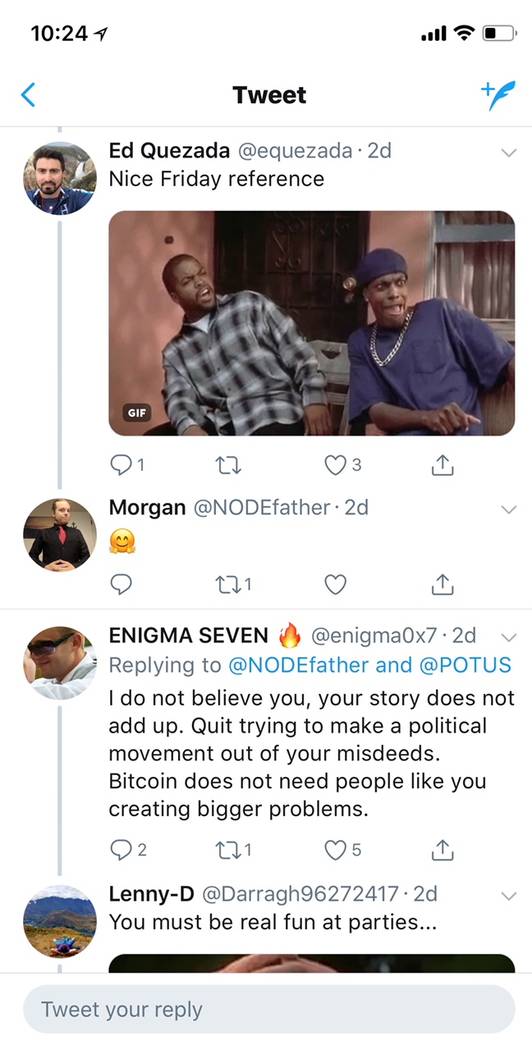Share Ed Quezada's tweet
The image size is (532, 1050).
(442, 464)
